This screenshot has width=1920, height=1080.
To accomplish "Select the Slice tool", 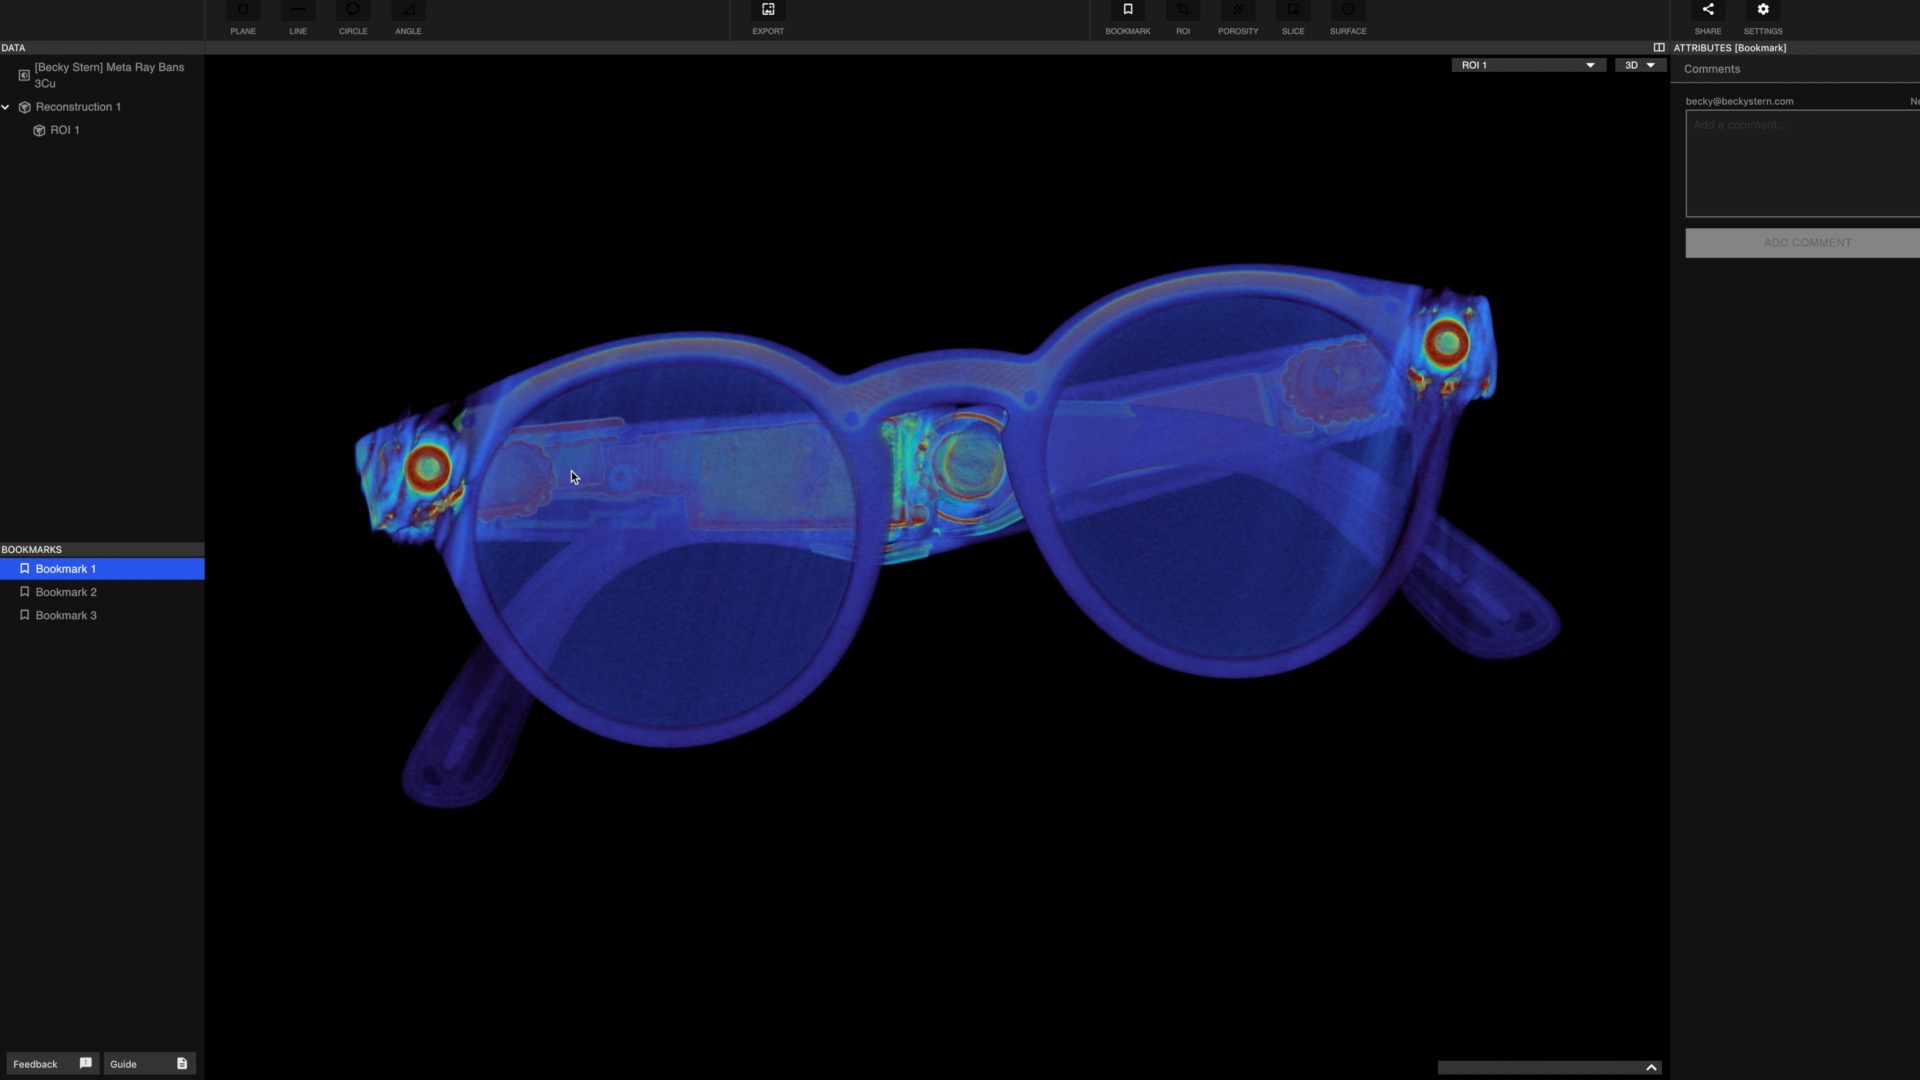I will 1293,12.
